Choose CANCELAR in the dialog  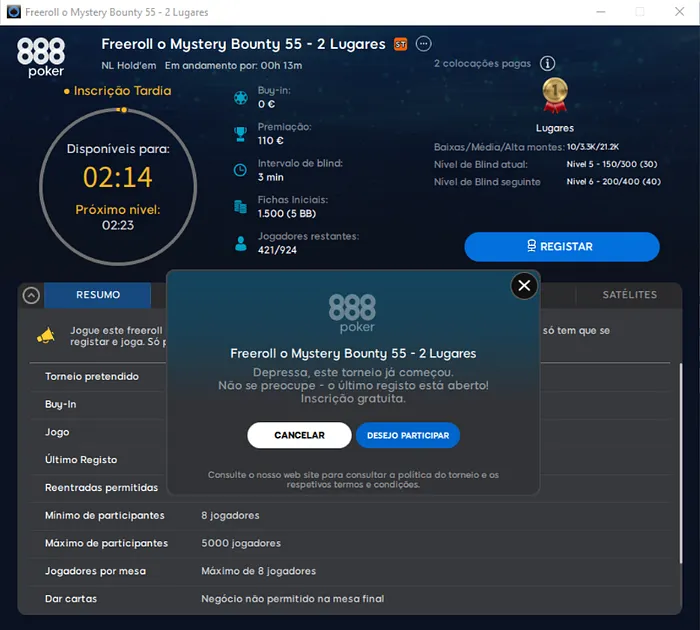[x=299, y=435]
